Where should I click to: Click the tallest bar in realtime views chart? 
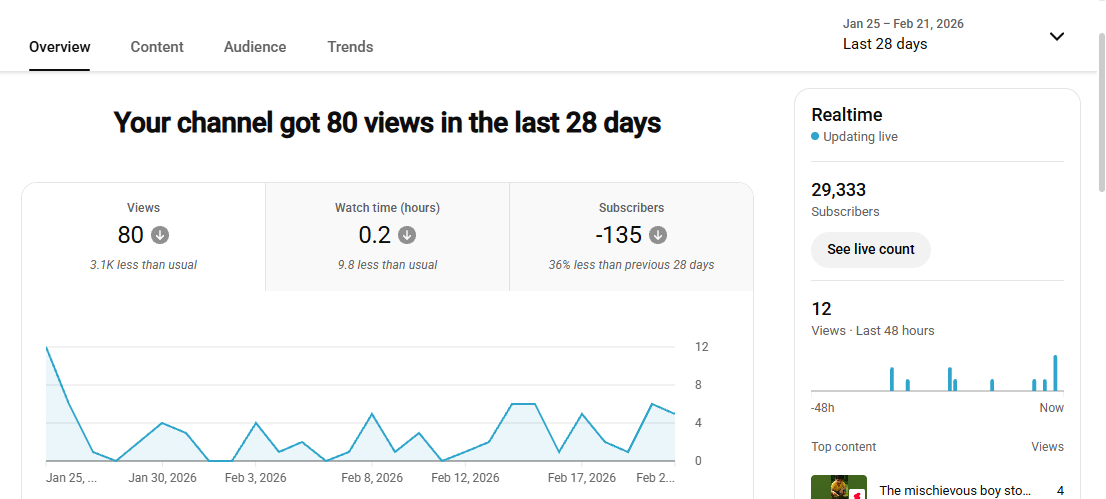tap(1055, 373)
